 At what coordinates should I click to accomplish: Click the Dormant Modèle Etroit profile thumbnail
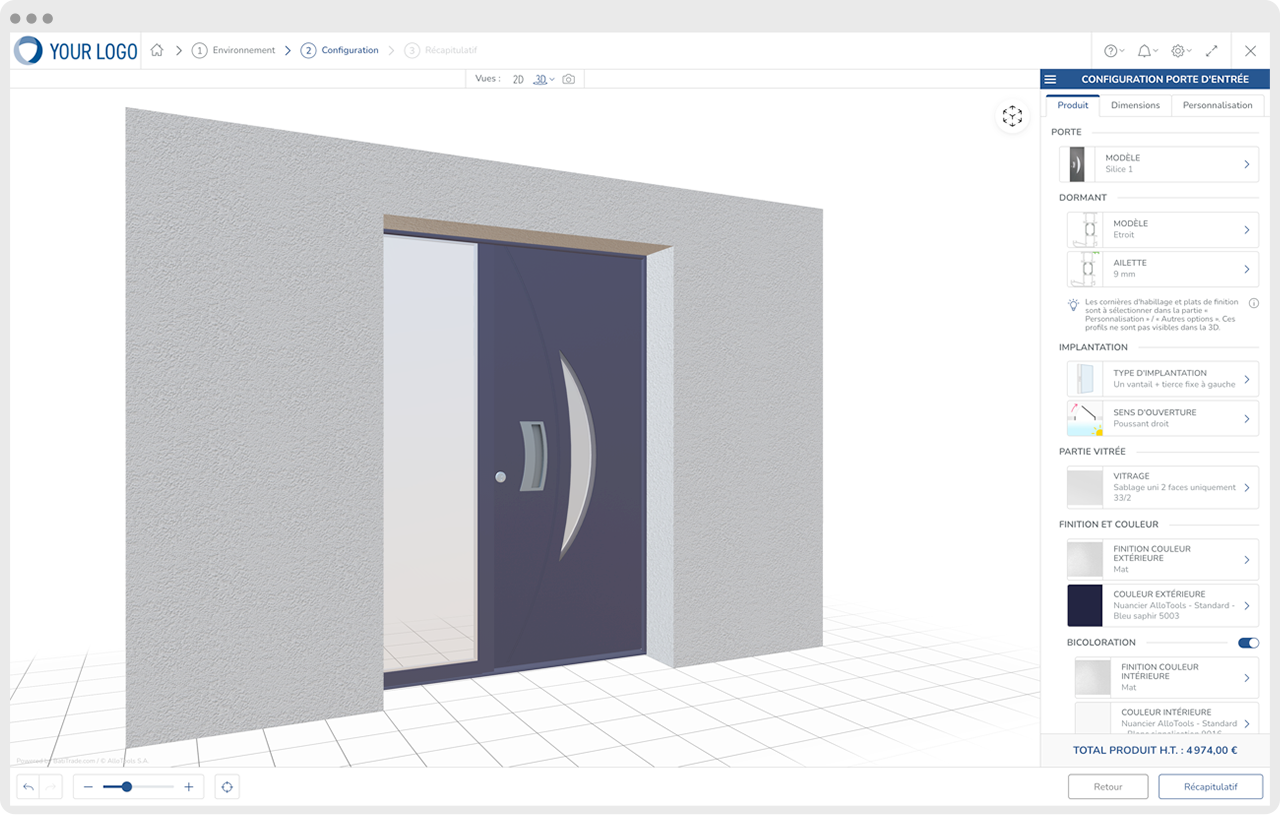(1085, 230)
